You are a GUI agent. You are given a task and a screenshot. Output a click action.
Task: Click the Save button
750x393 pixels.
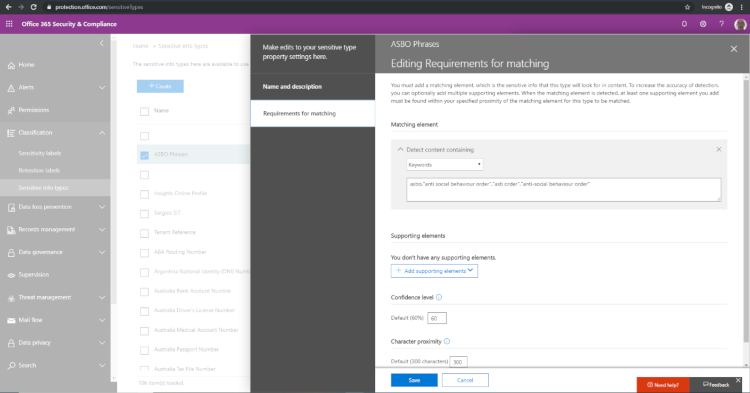414,380
